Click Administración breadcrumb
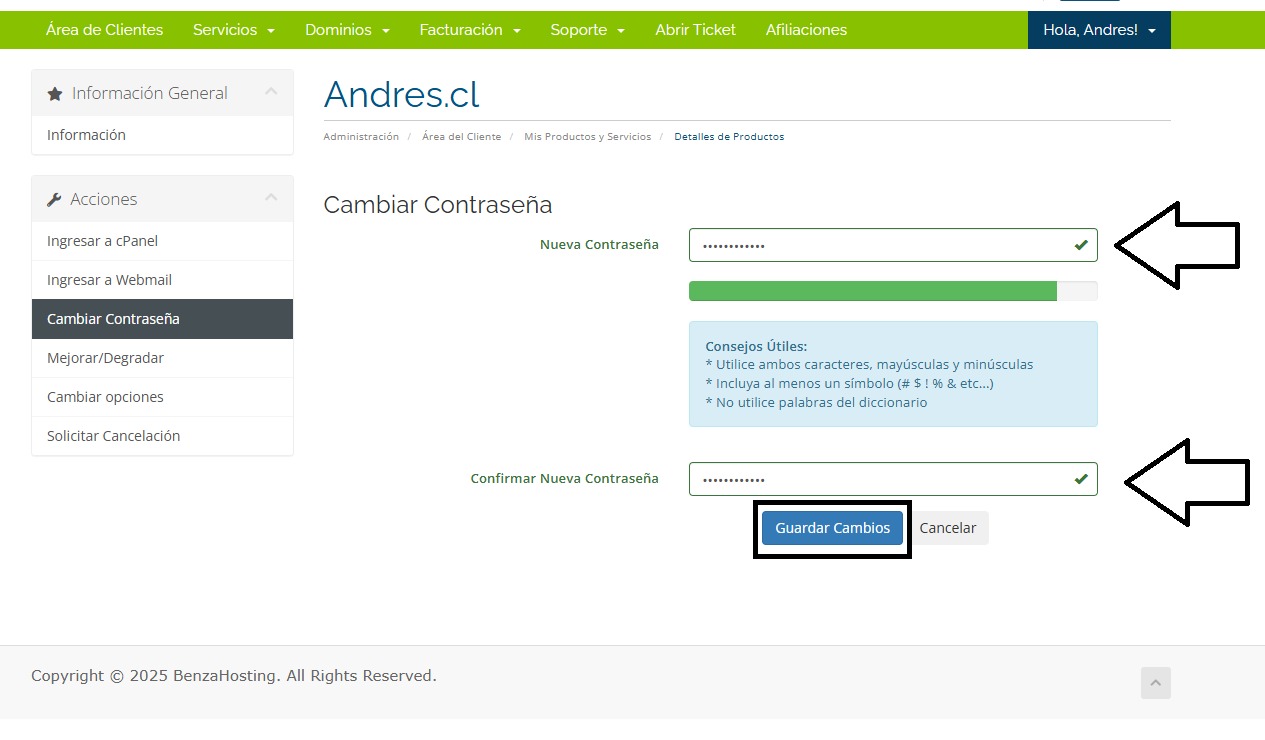The width and height of the screenshot is (1265, 740). tap(361, 137)
